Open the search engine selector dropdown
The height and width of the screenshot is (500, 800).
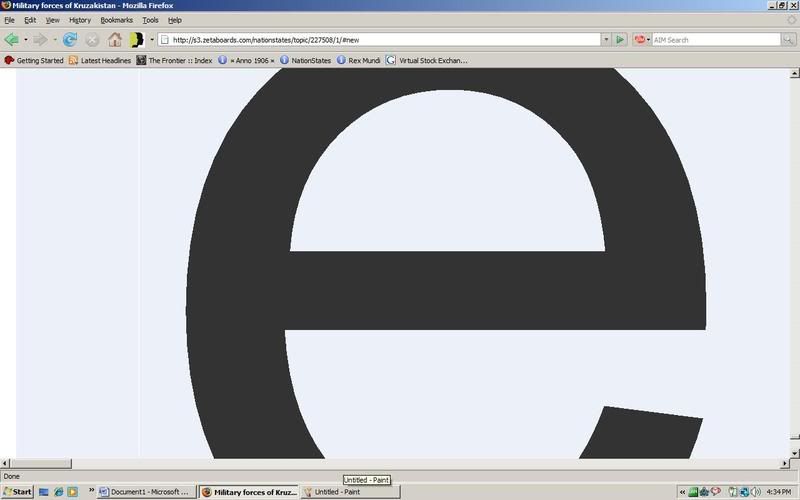click(641, 40)
